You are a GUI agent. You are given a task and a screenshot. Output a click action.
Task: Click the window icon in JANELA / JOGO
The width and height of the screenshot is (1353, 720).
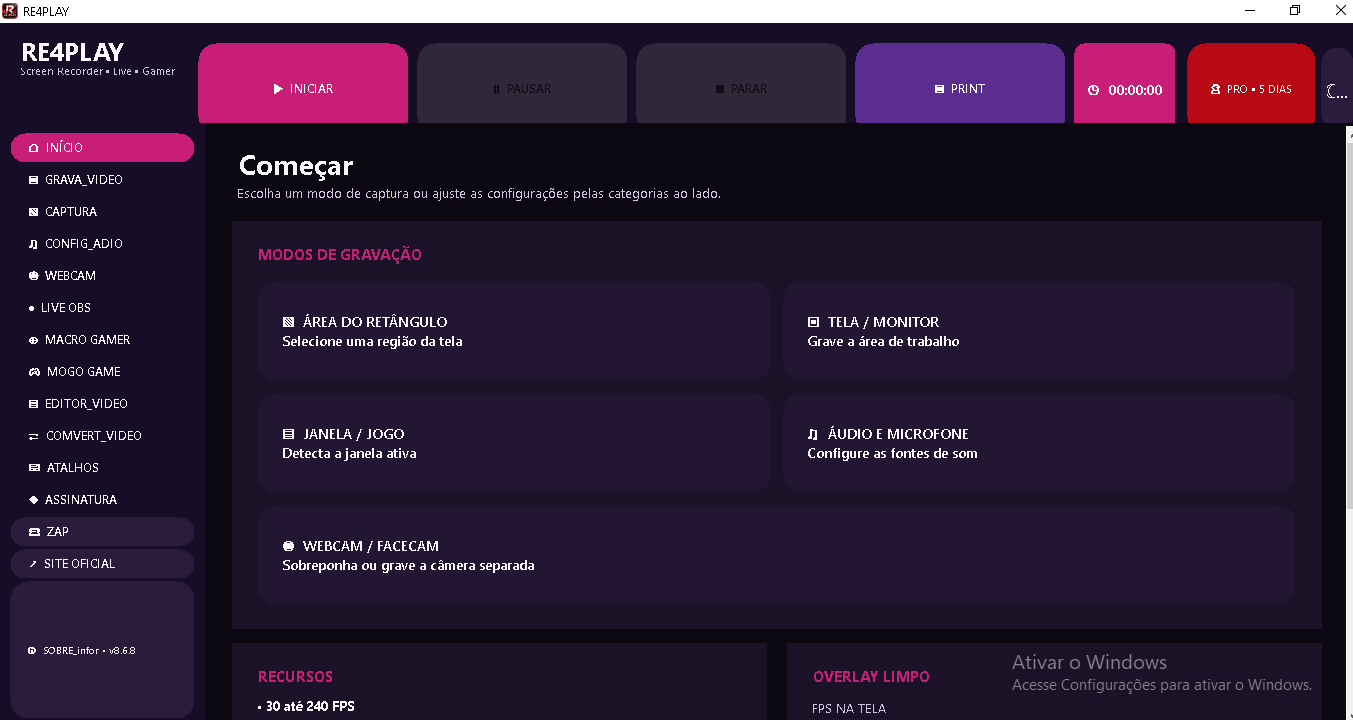(x=289, y=434)
